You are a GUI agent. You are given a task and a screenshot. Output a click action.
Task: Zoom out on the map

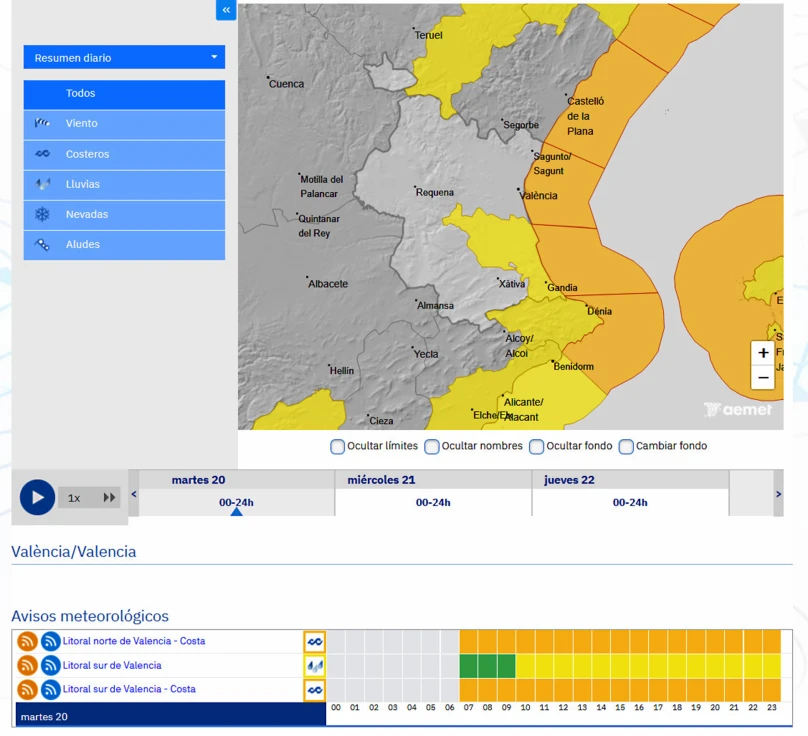(x=763, y=377)
